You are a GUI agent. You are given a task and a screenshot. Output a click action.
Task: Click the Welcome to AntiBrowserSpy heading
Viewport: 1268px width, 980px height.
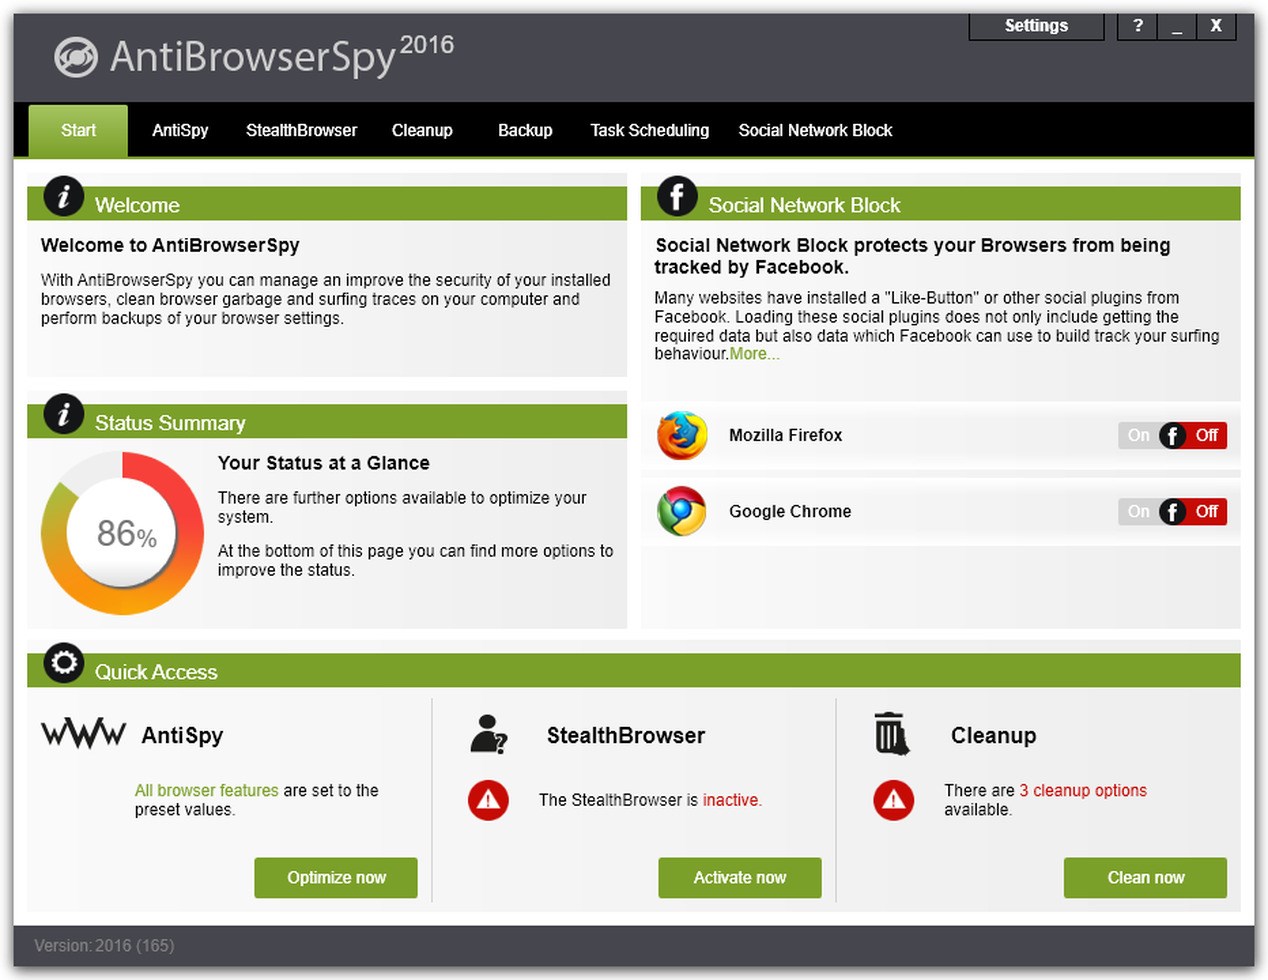click(170, 245)
